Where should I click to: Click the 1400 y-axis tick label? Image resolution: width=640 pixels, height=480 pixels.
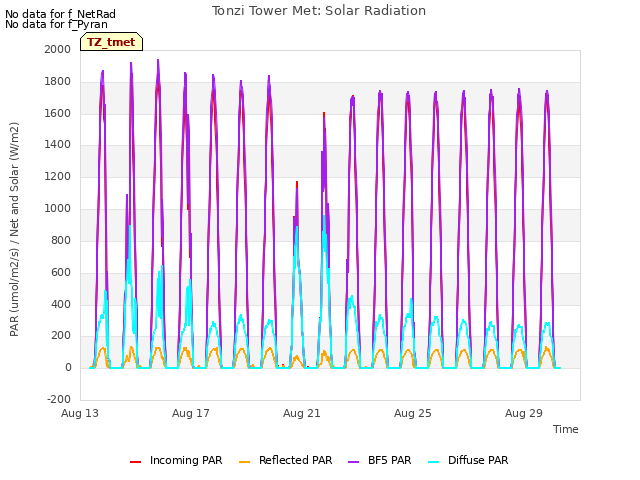tap(58, 144)
